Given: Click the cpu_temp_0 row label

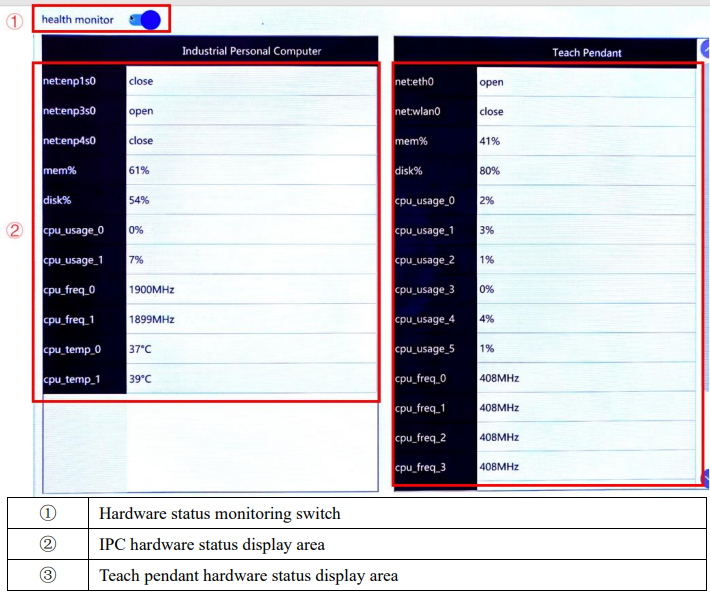Looking at the screenshot, I should click(72, 350).
